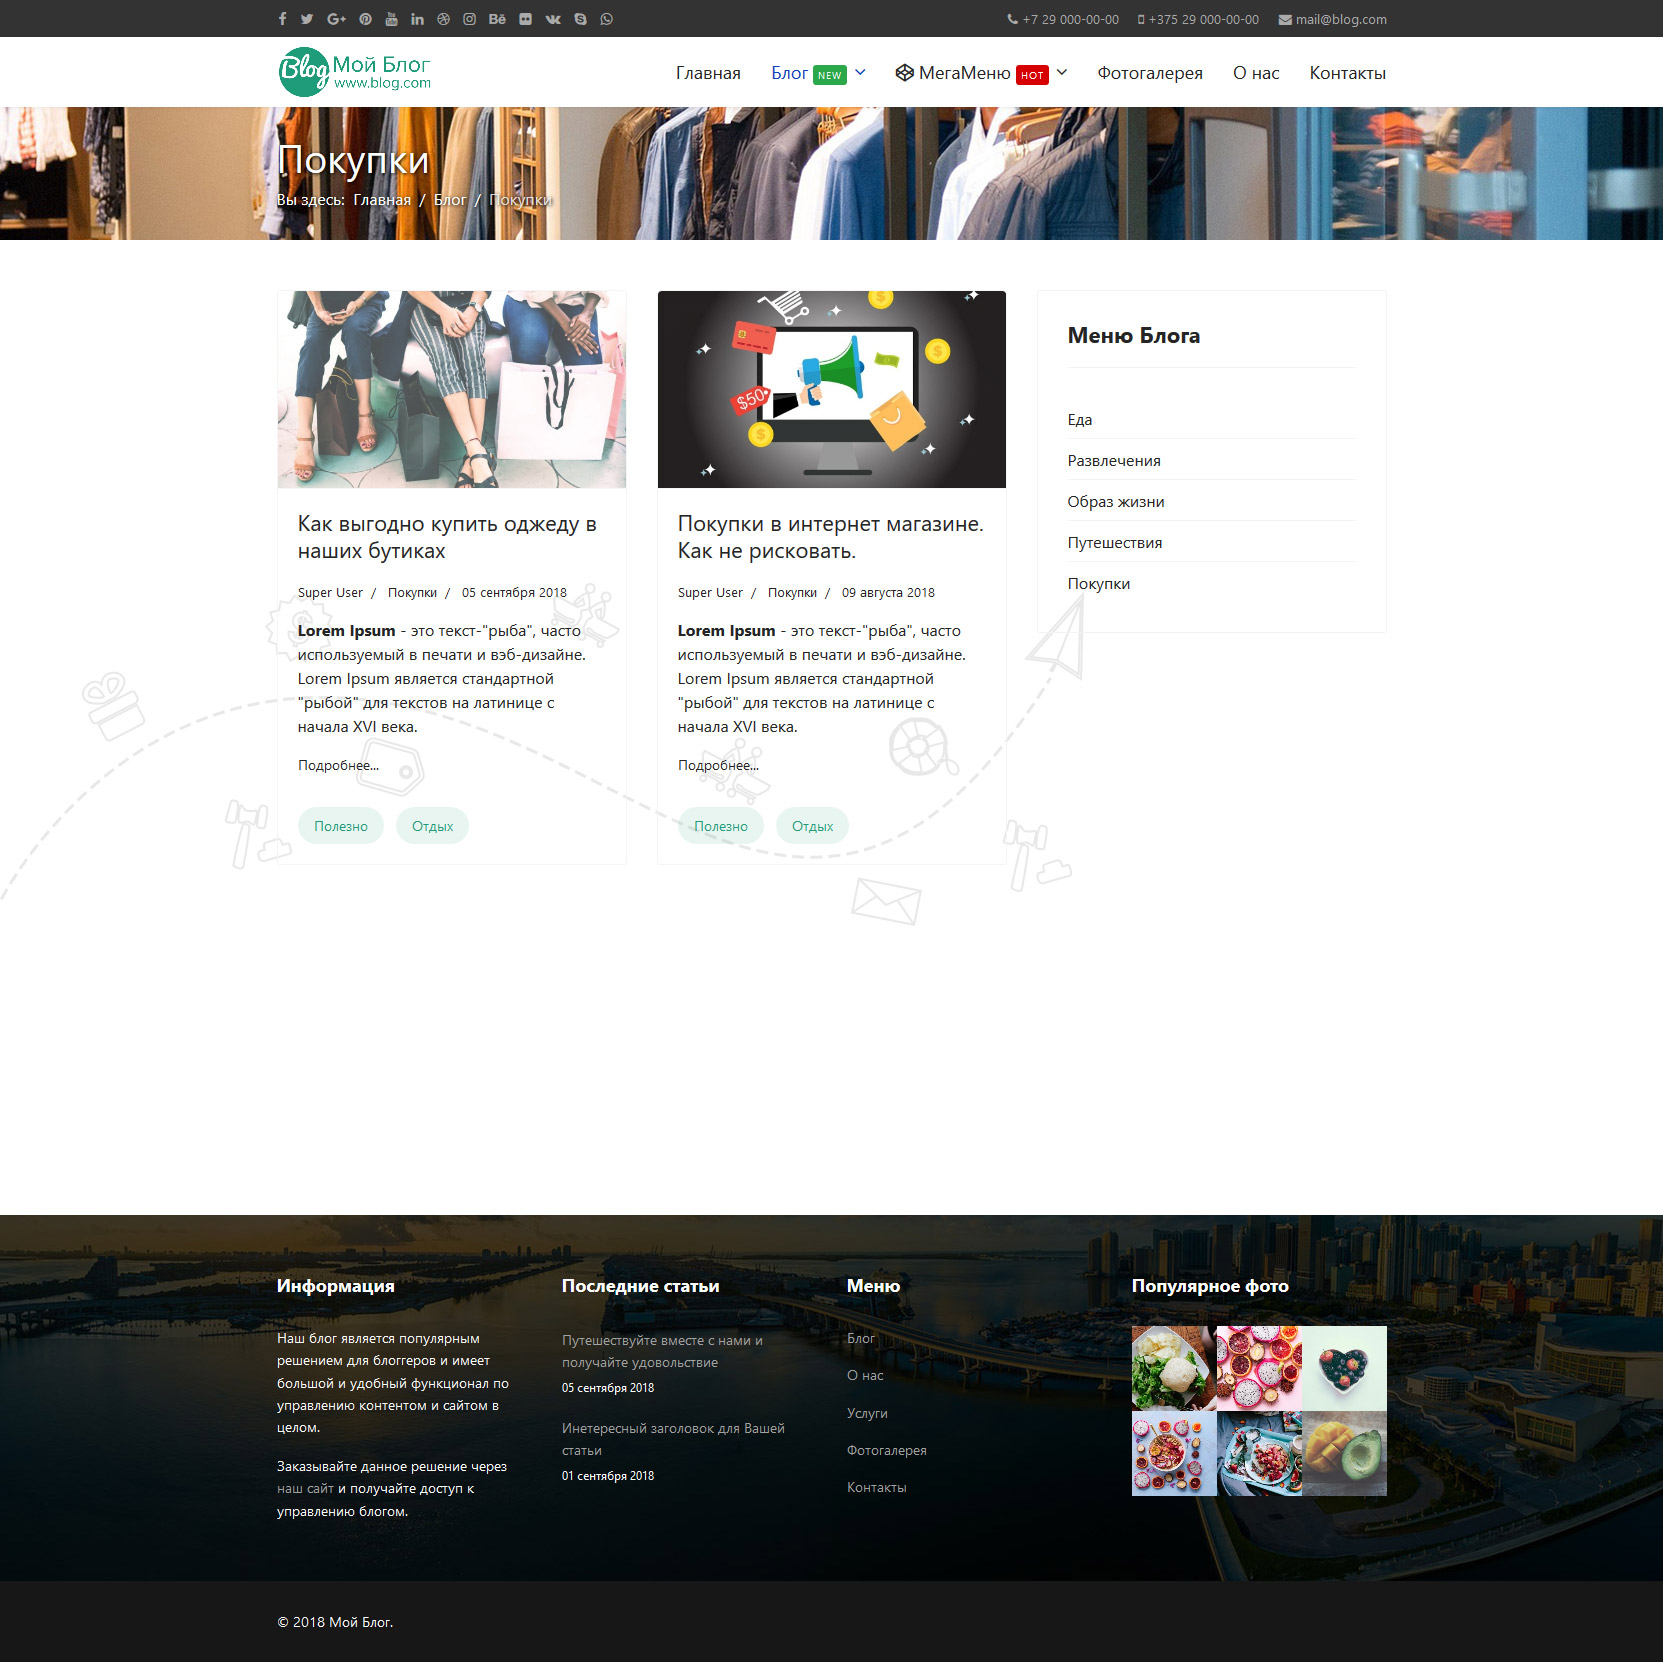Open the megaphone online shopping article image
1663x1663 pixels.
831,389
